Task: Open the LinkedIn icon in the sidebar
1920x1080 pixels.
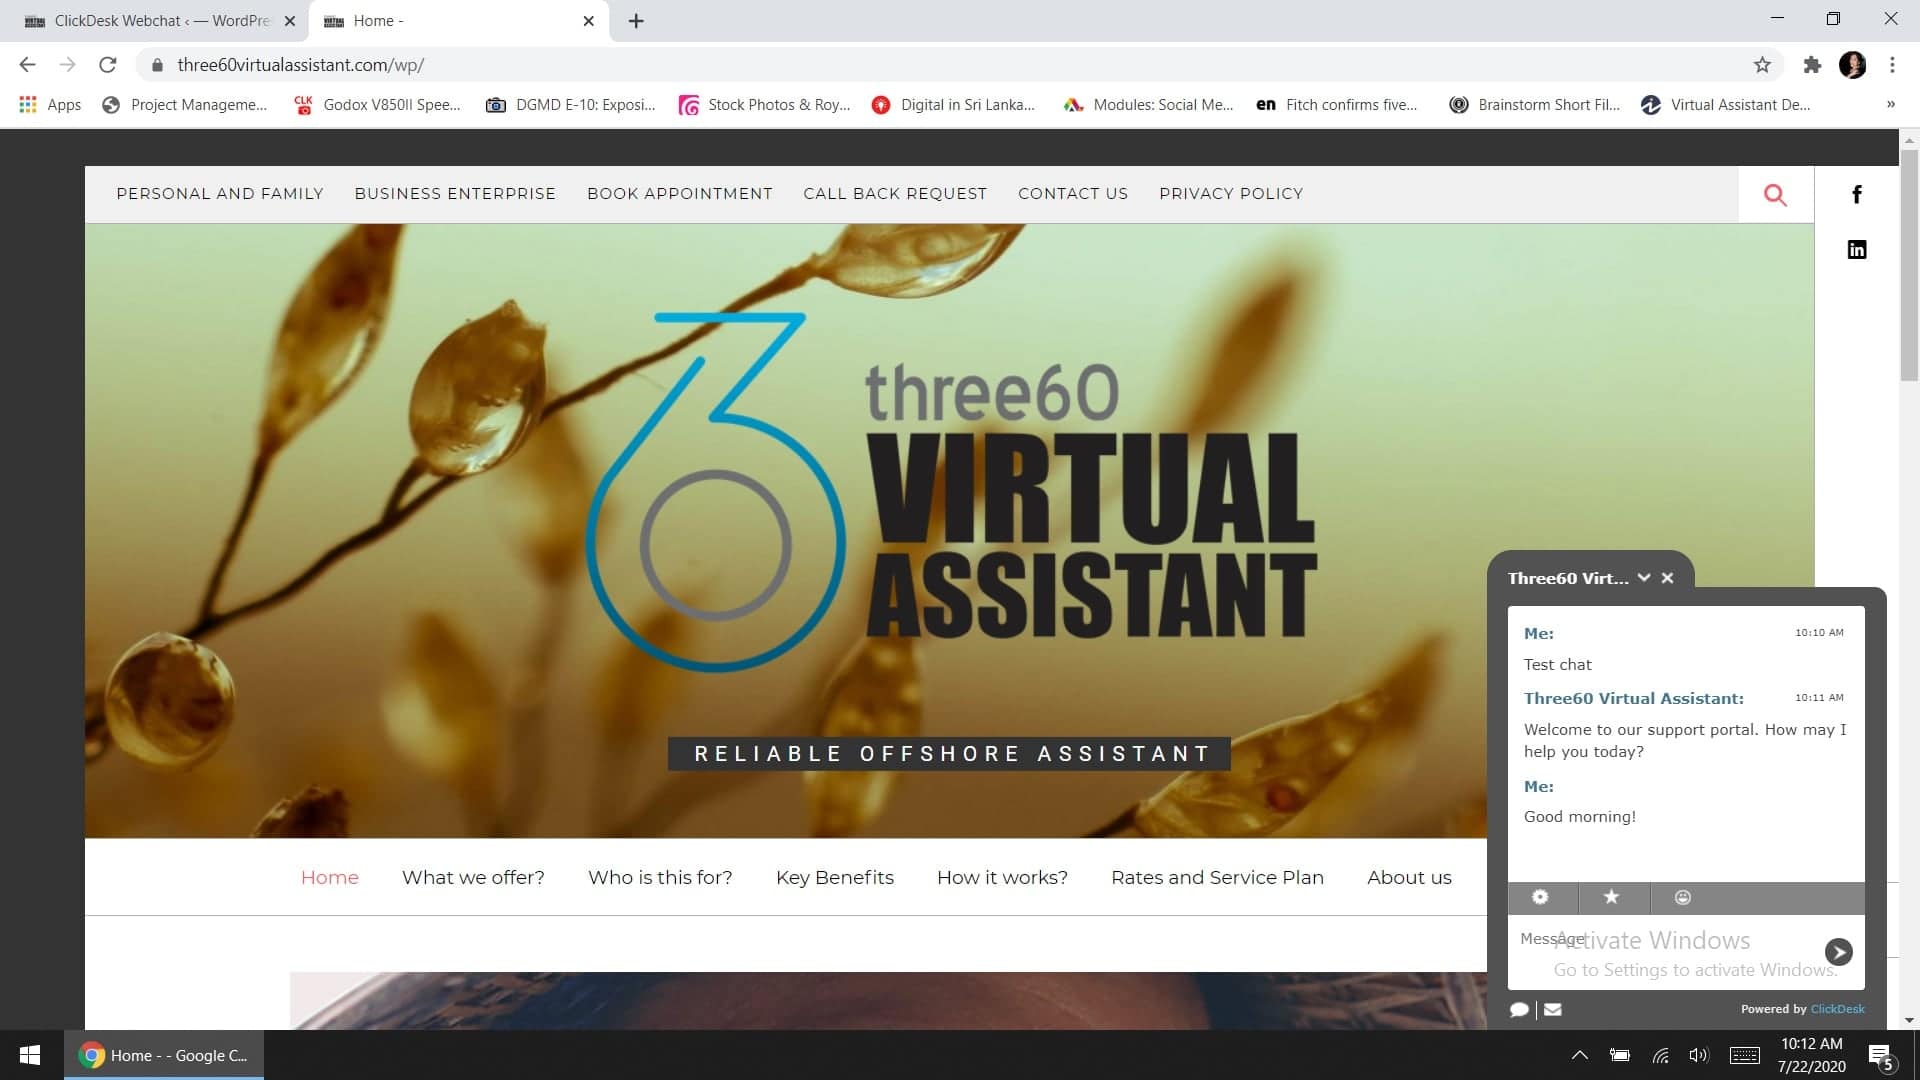Action: click(1856, 249)
